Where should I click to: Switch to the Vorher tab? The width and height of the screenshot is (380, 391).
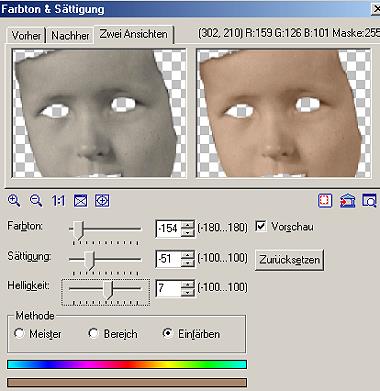(26, 35)
